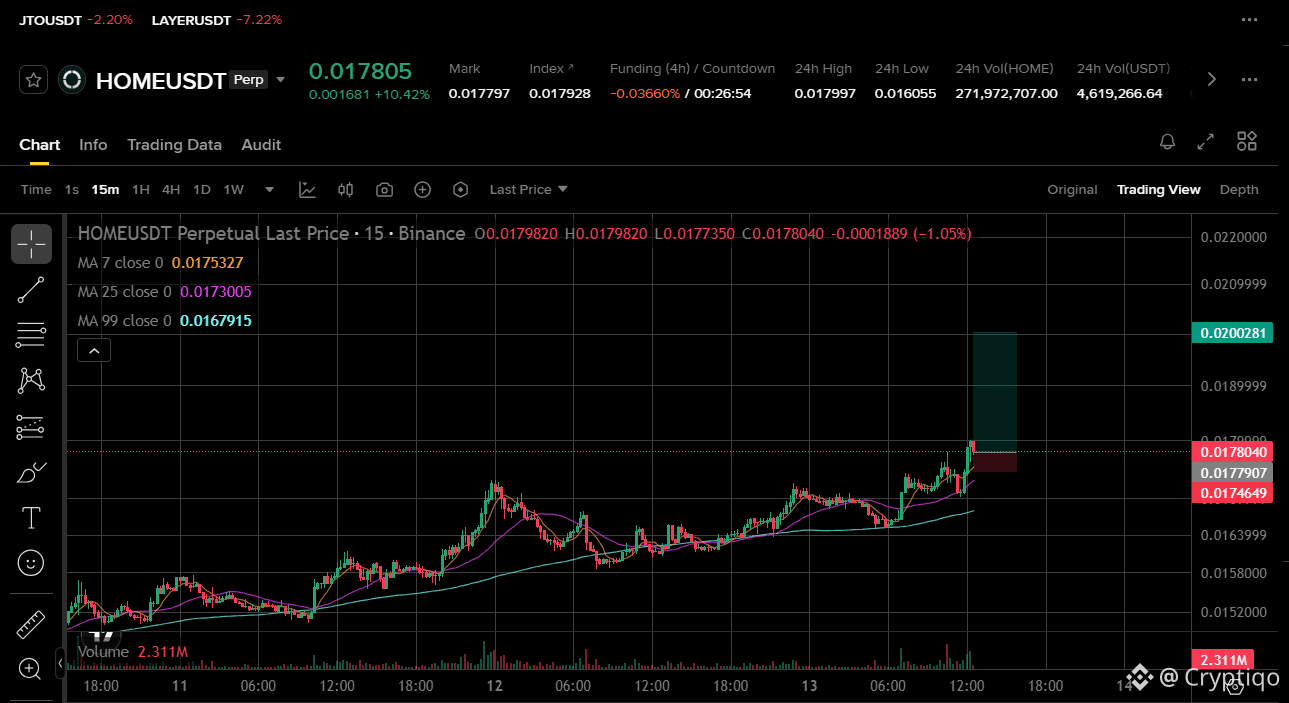
Task: Select the XABCD pattern tool
Action: (32, 381)
